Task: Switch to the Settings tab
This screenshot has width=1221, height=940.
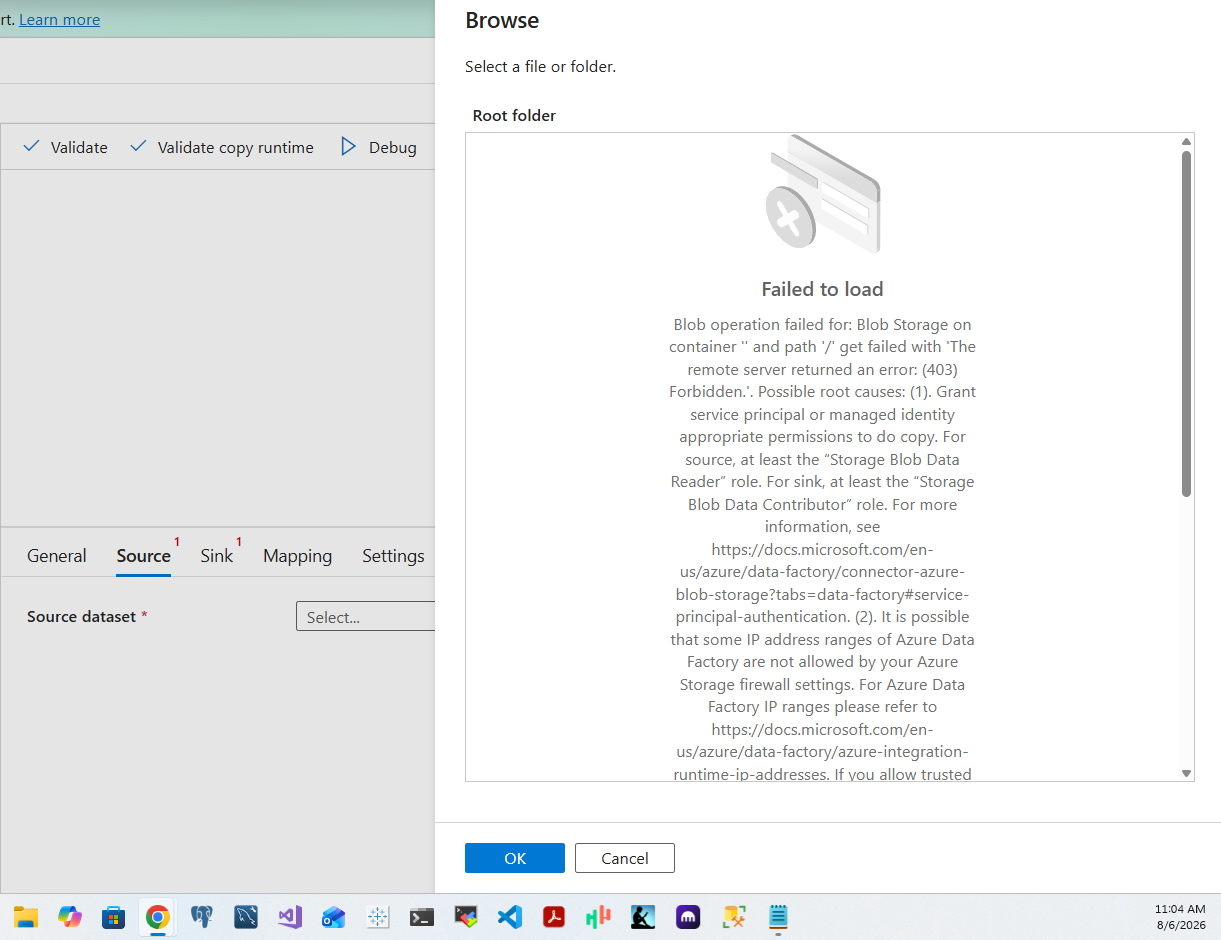Action: click(393, 556)
